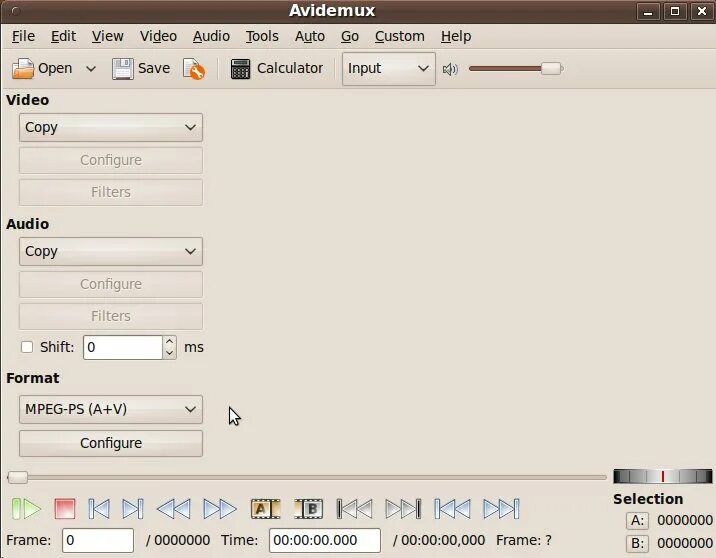
Task: Open the Tools menu
Action: [262, 36]
